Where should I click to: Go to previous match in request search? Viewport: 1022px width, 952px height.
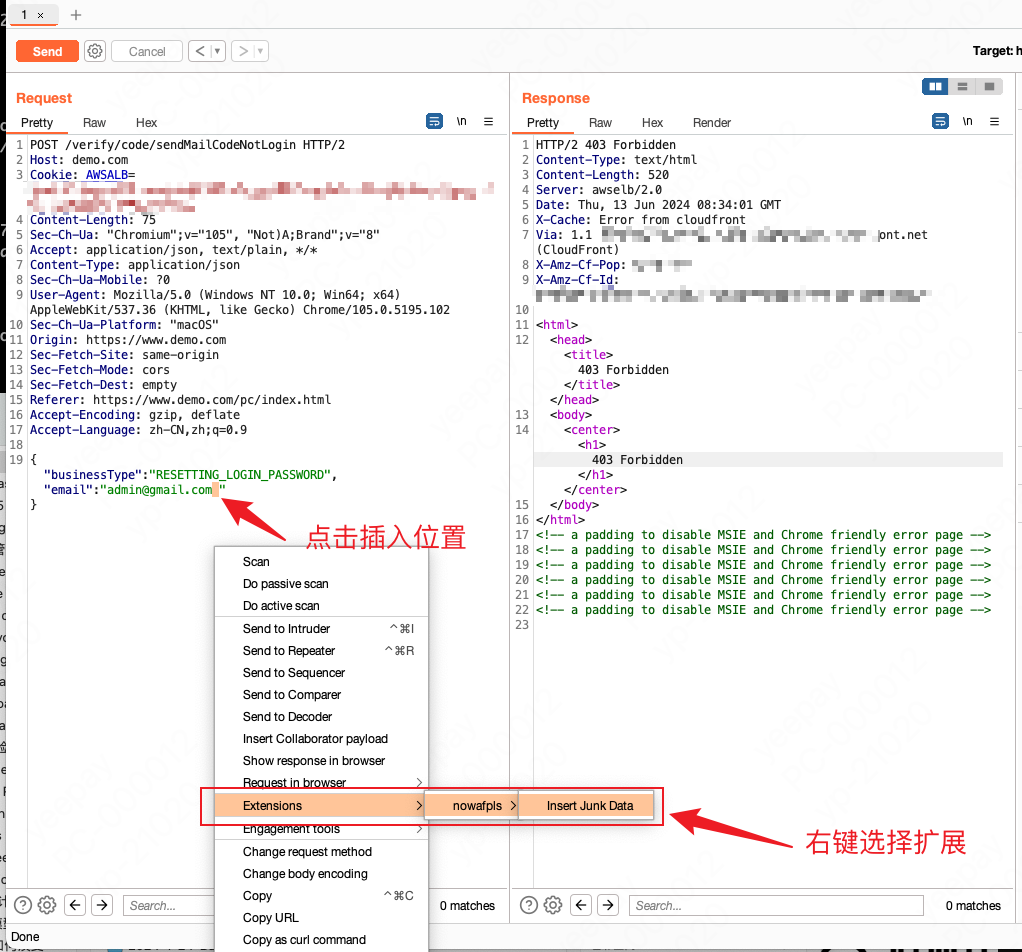(75, 905)
